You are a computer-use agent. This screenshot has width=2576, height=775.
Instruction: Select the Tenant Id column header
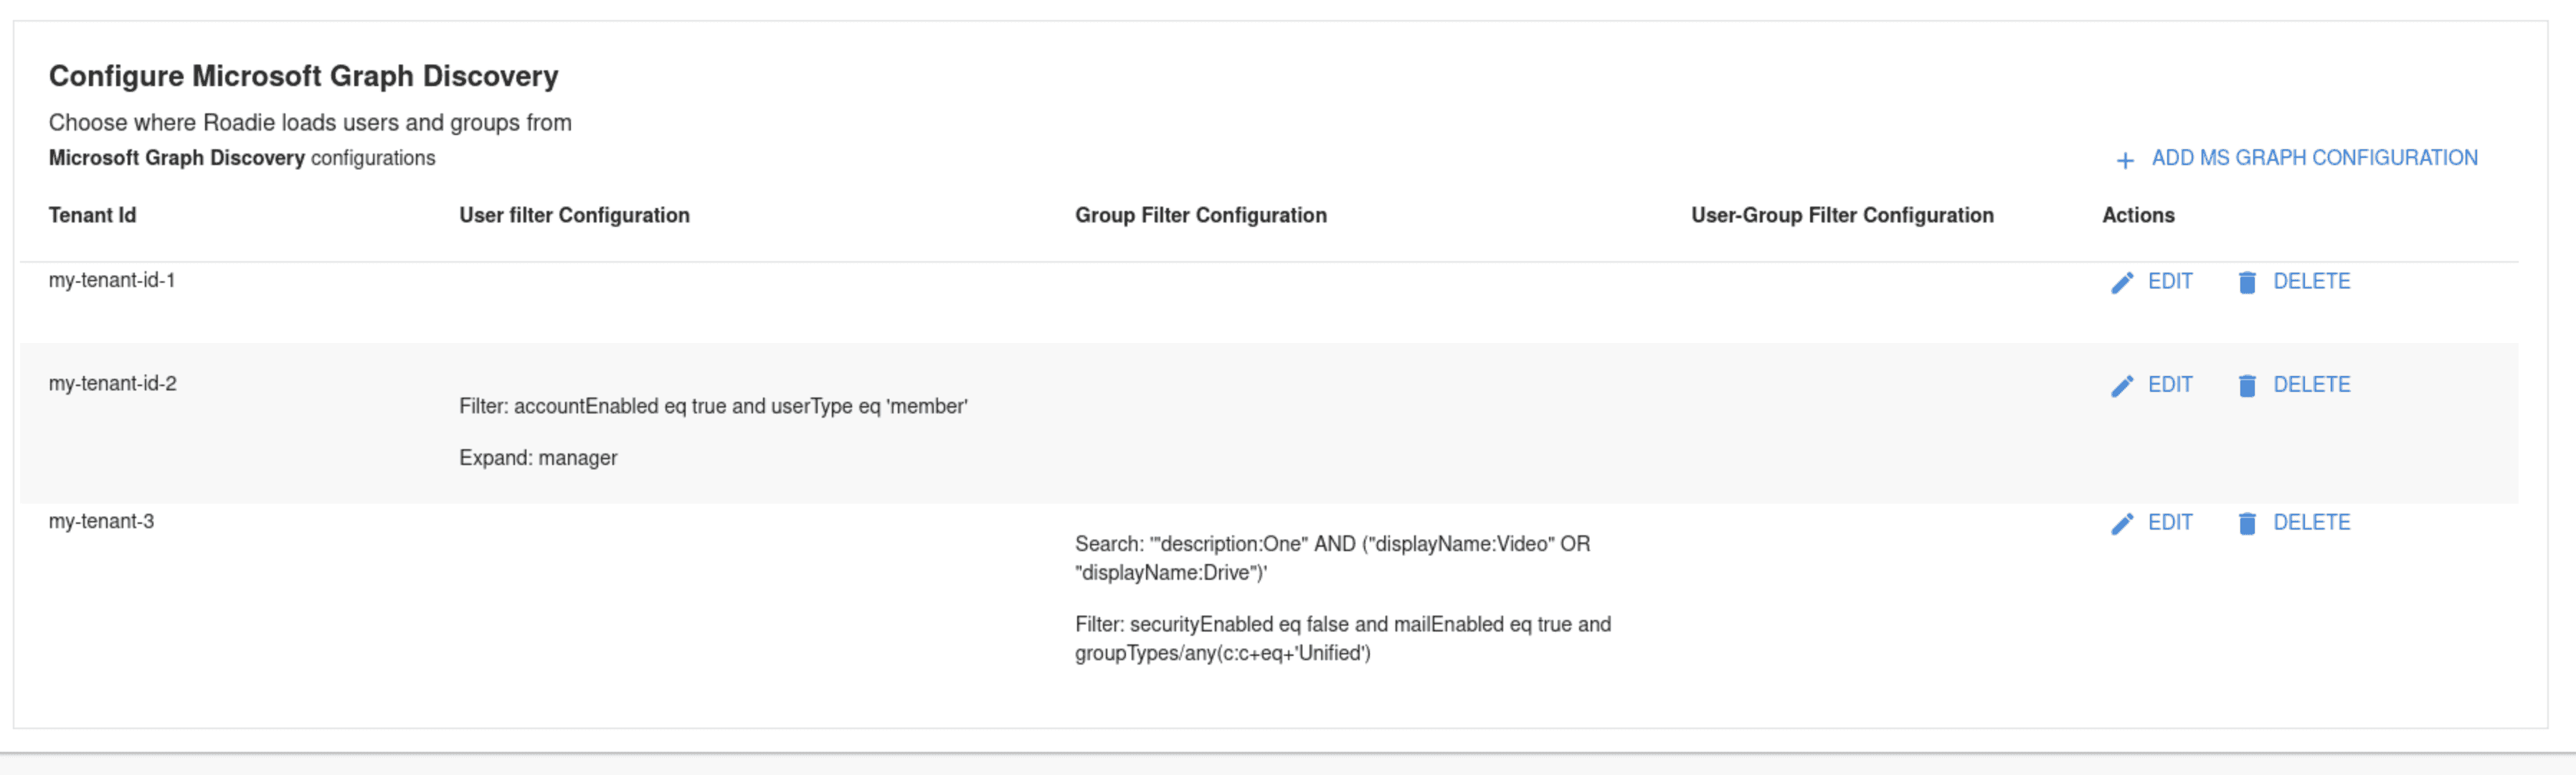(92, 215)
